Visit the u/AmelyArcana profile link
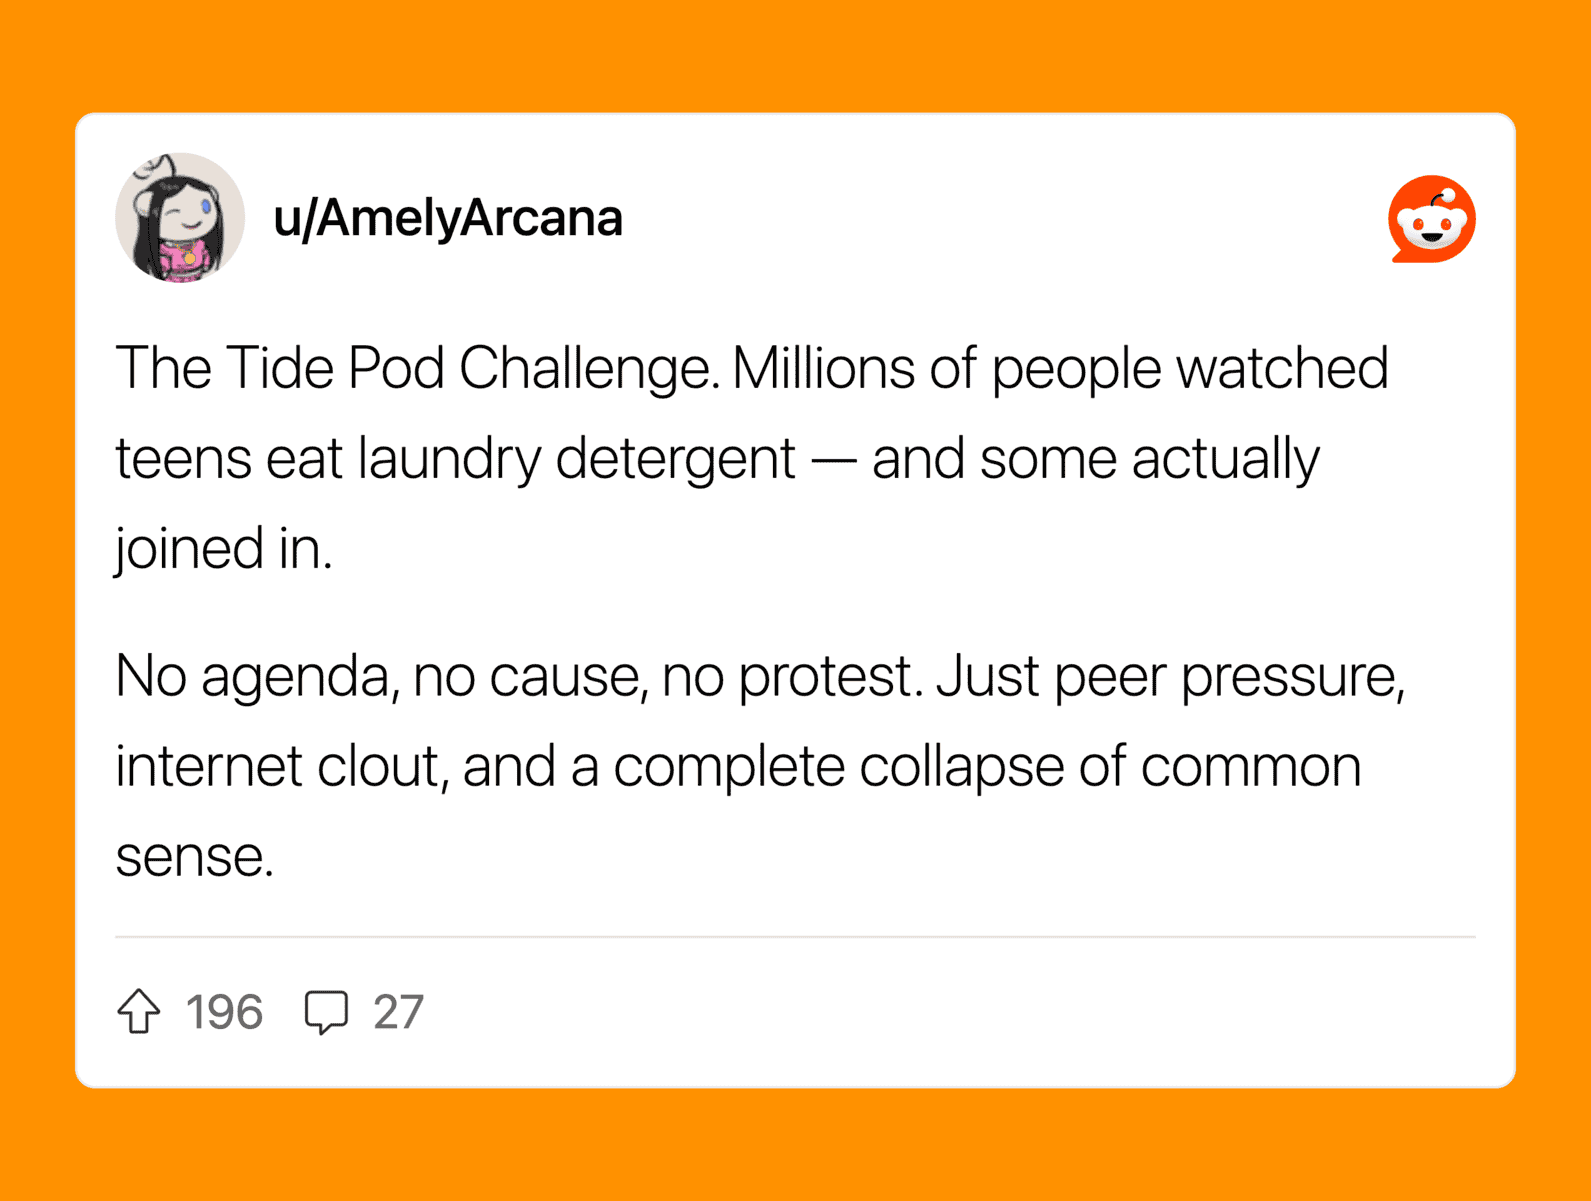This screenshot has height=1201, width=1591. click(448, 218)
